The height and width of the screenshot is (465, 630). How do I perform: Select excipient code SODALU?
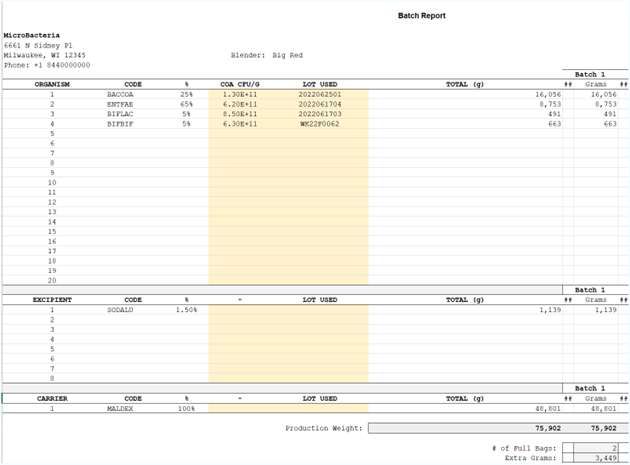click(x=120, y=310)
